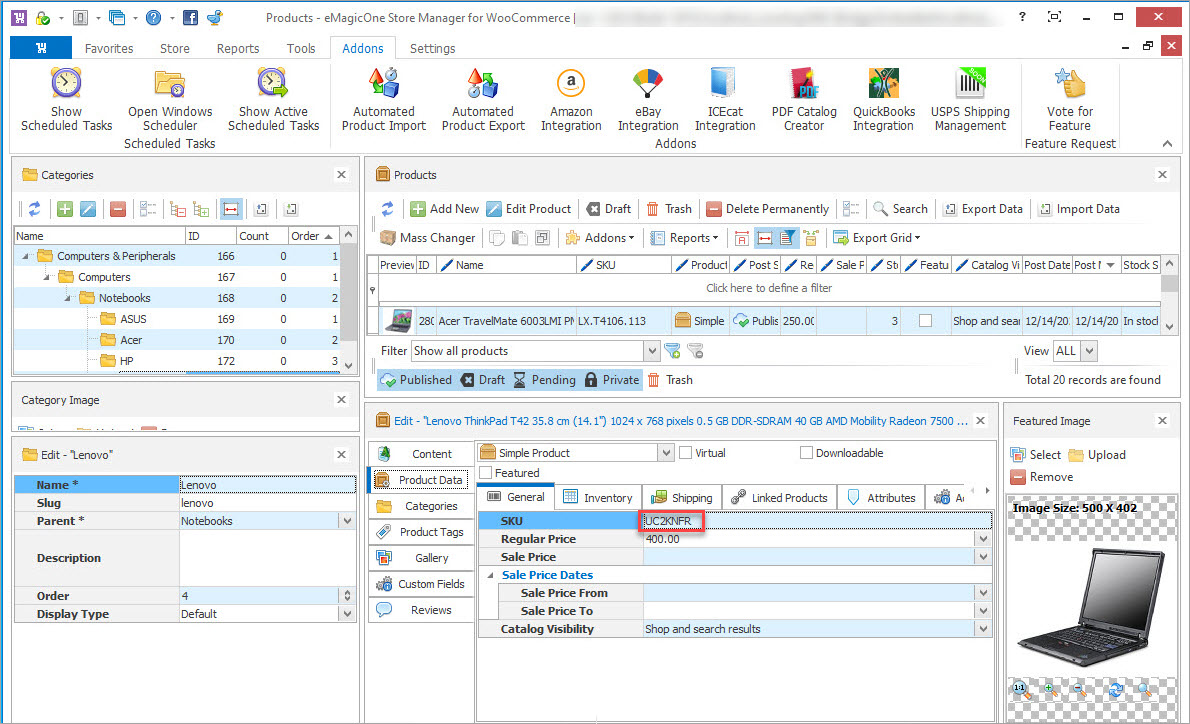
Task: Toggle the Featured checkbox in product editor
Action: click(486, 473)
